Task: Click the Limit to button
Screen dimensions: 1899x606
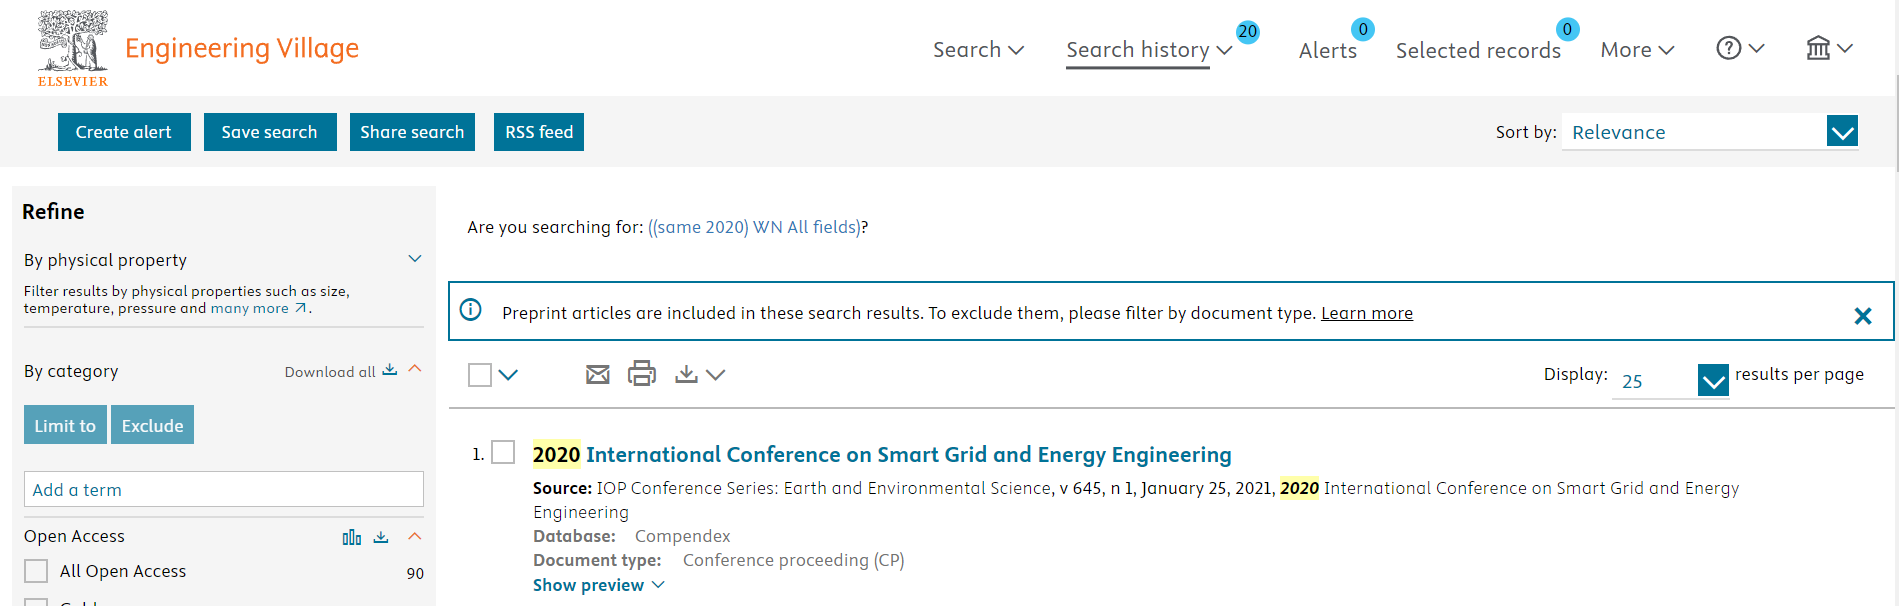Action: 65,425
